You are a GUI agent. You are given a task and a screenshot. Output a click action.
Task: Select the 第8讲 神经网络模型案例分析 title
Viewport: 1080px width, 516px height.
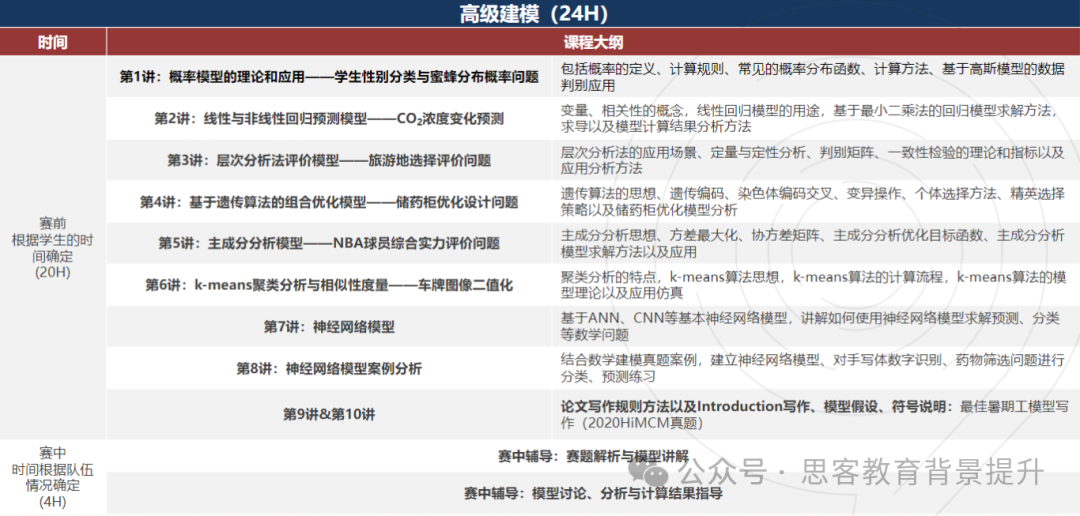click(x=329, y=369)
